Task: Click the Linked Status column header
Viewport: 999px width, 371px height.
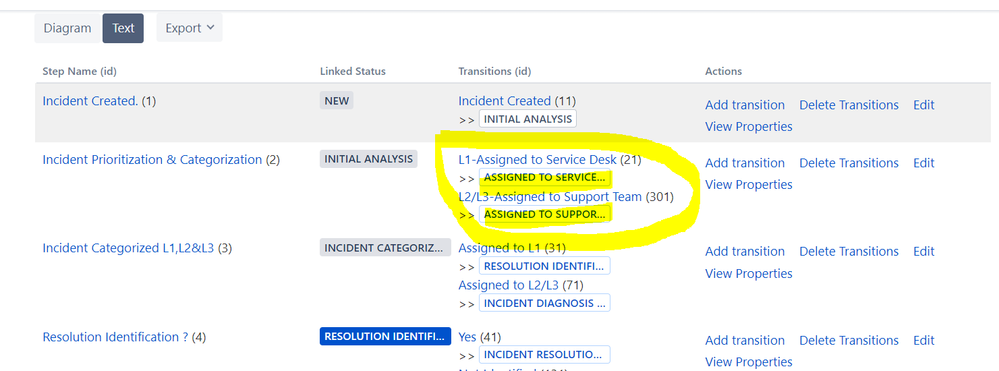Action: [x=352, y=71]
